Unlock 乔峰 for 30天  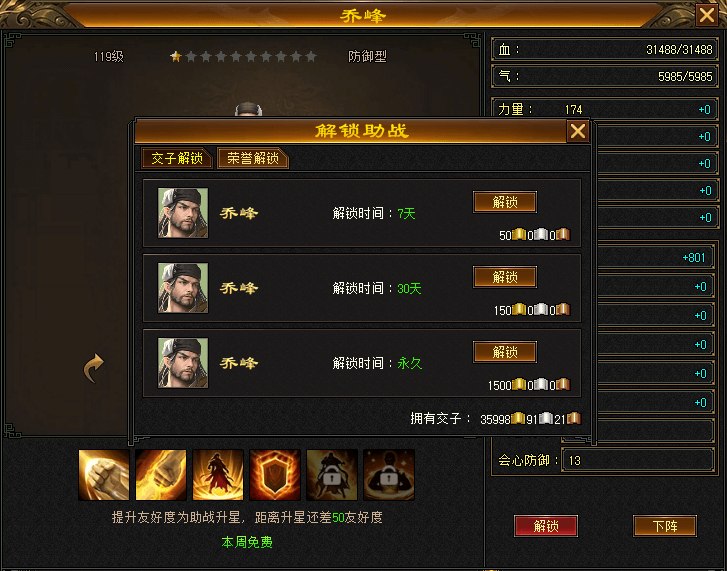coord(505,277)
